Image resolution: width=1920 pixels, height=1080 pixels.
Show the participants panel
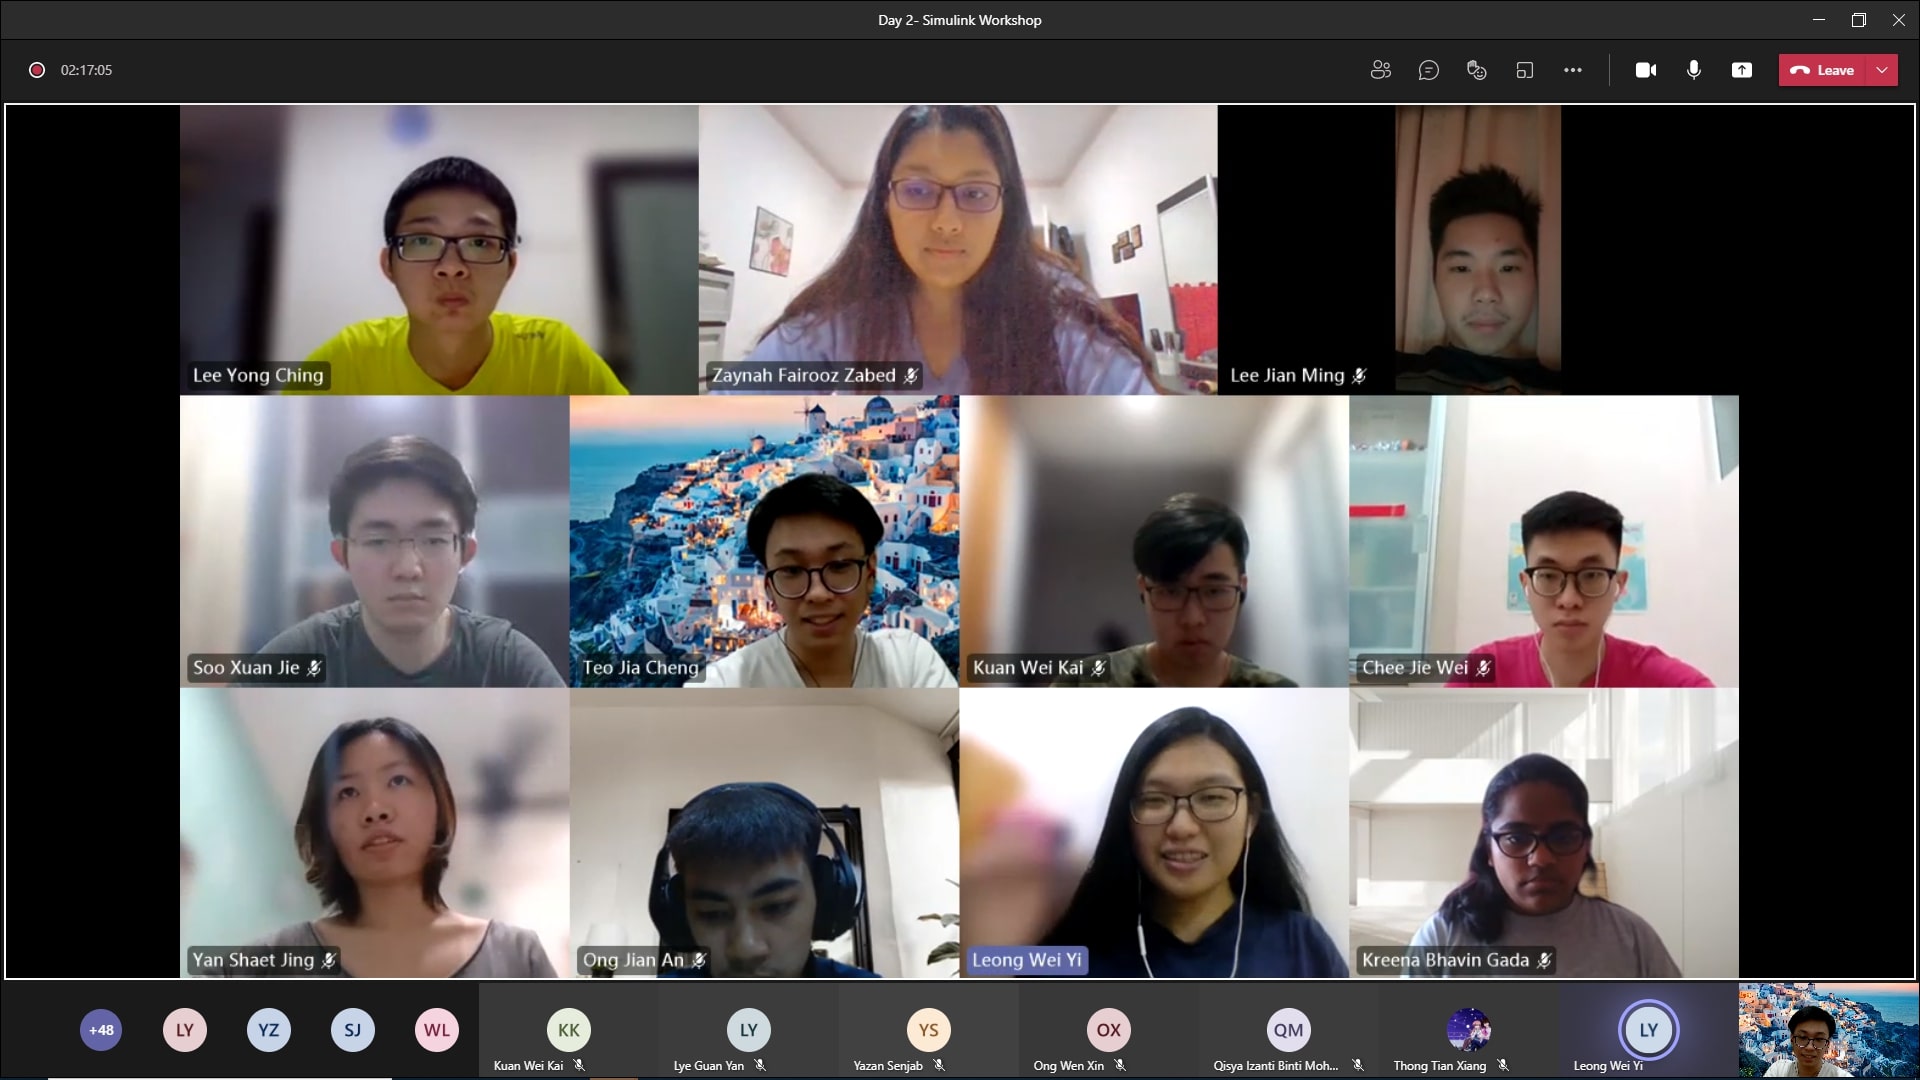pos(1380,70)
